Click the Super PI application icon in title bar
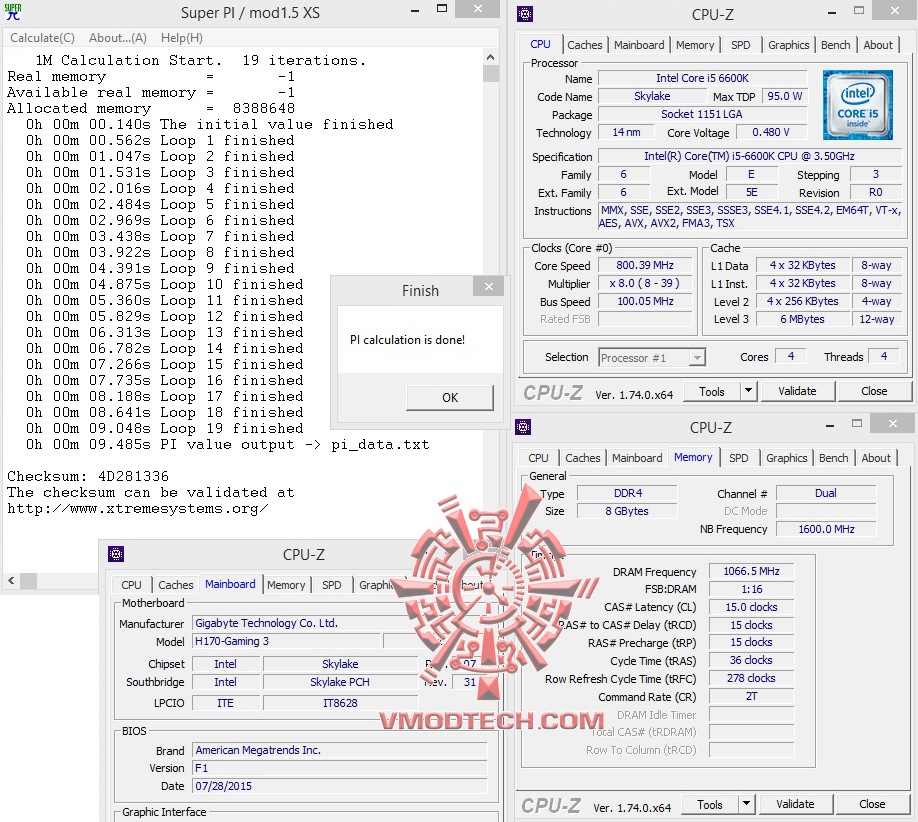918x822 pixels. 12,12
